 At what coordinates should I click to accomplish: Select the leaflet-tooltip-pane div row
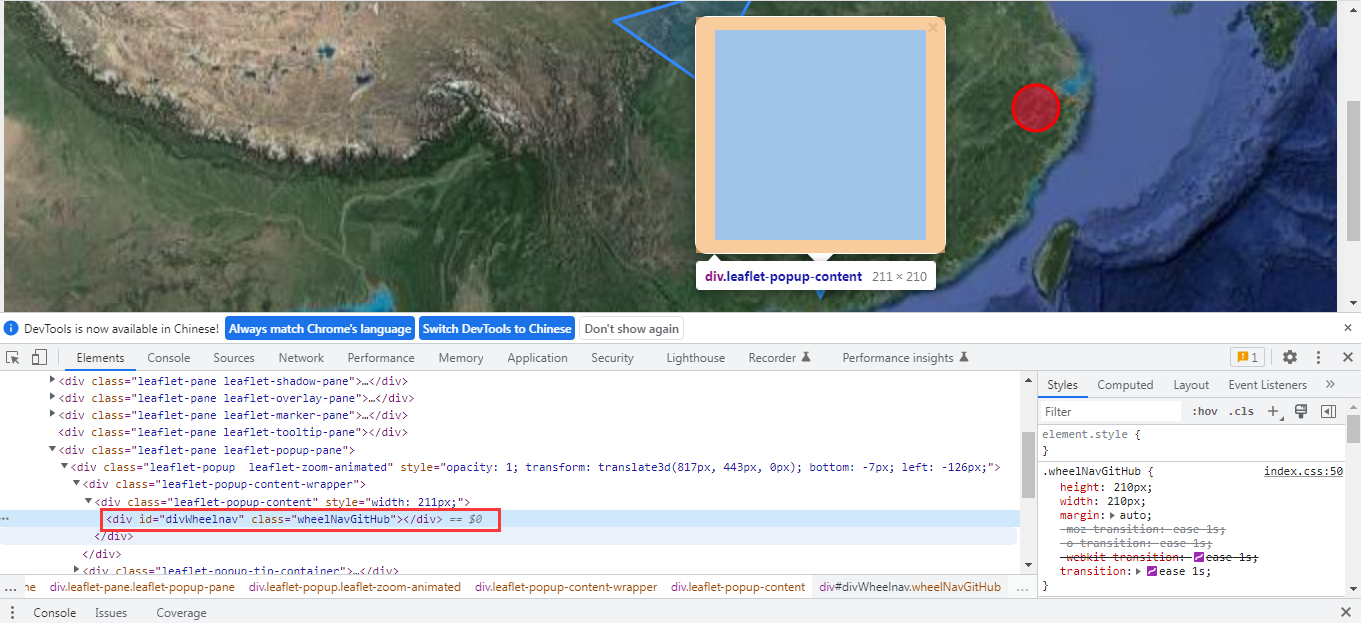pos(233,432)
